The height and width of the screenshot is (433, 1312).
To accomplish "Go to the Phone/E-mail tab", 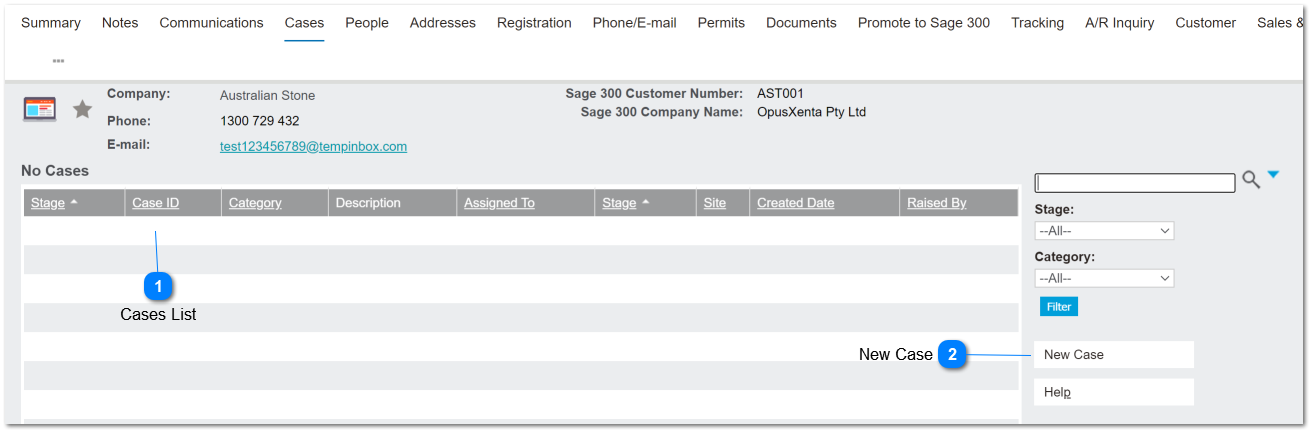I will point(635,23).
